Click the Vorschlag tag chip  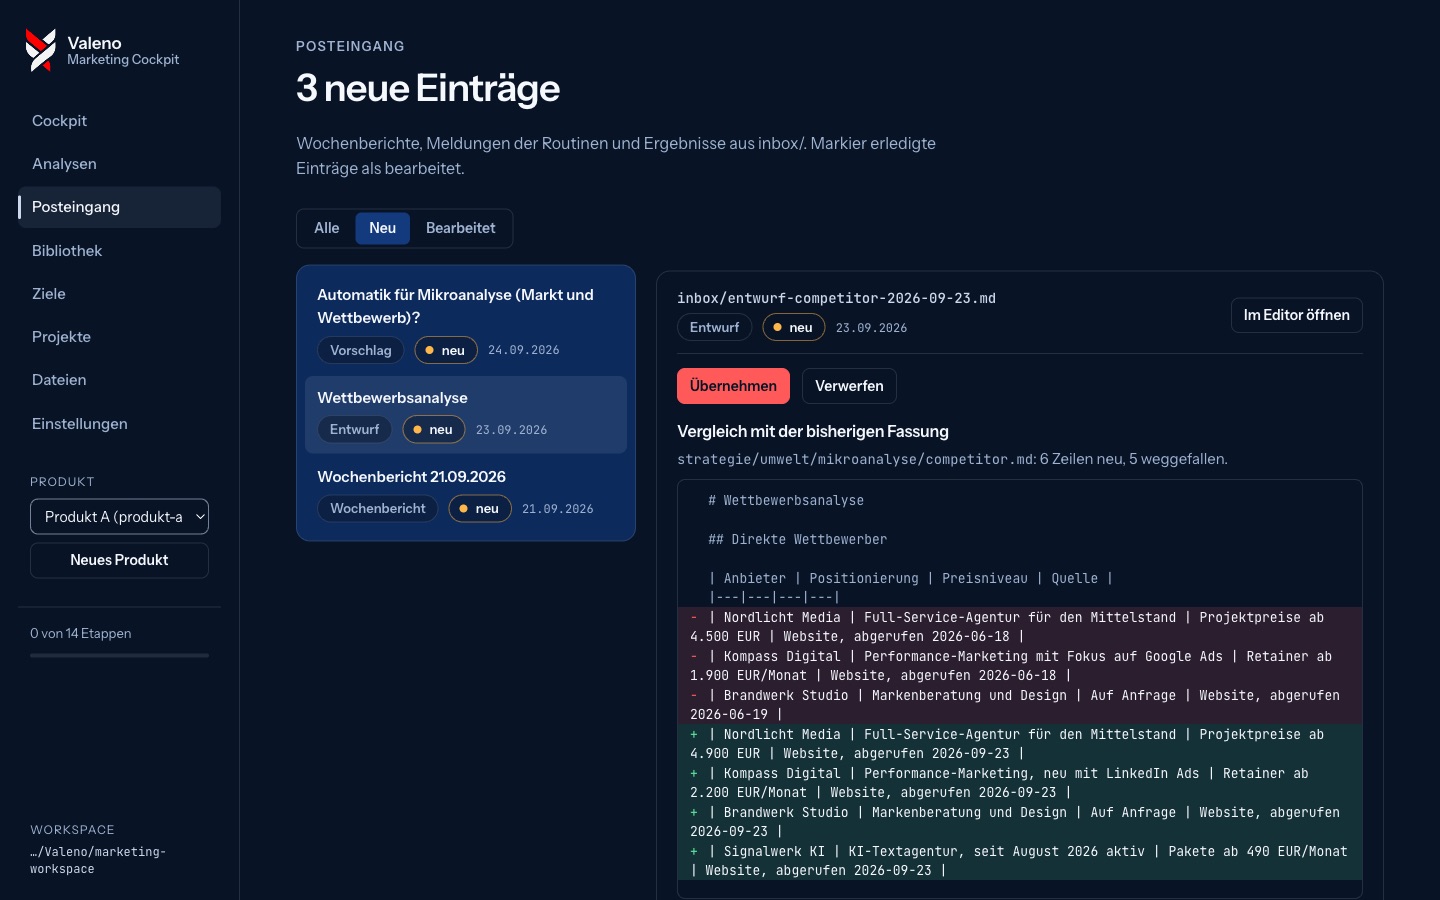pos(361,350)
